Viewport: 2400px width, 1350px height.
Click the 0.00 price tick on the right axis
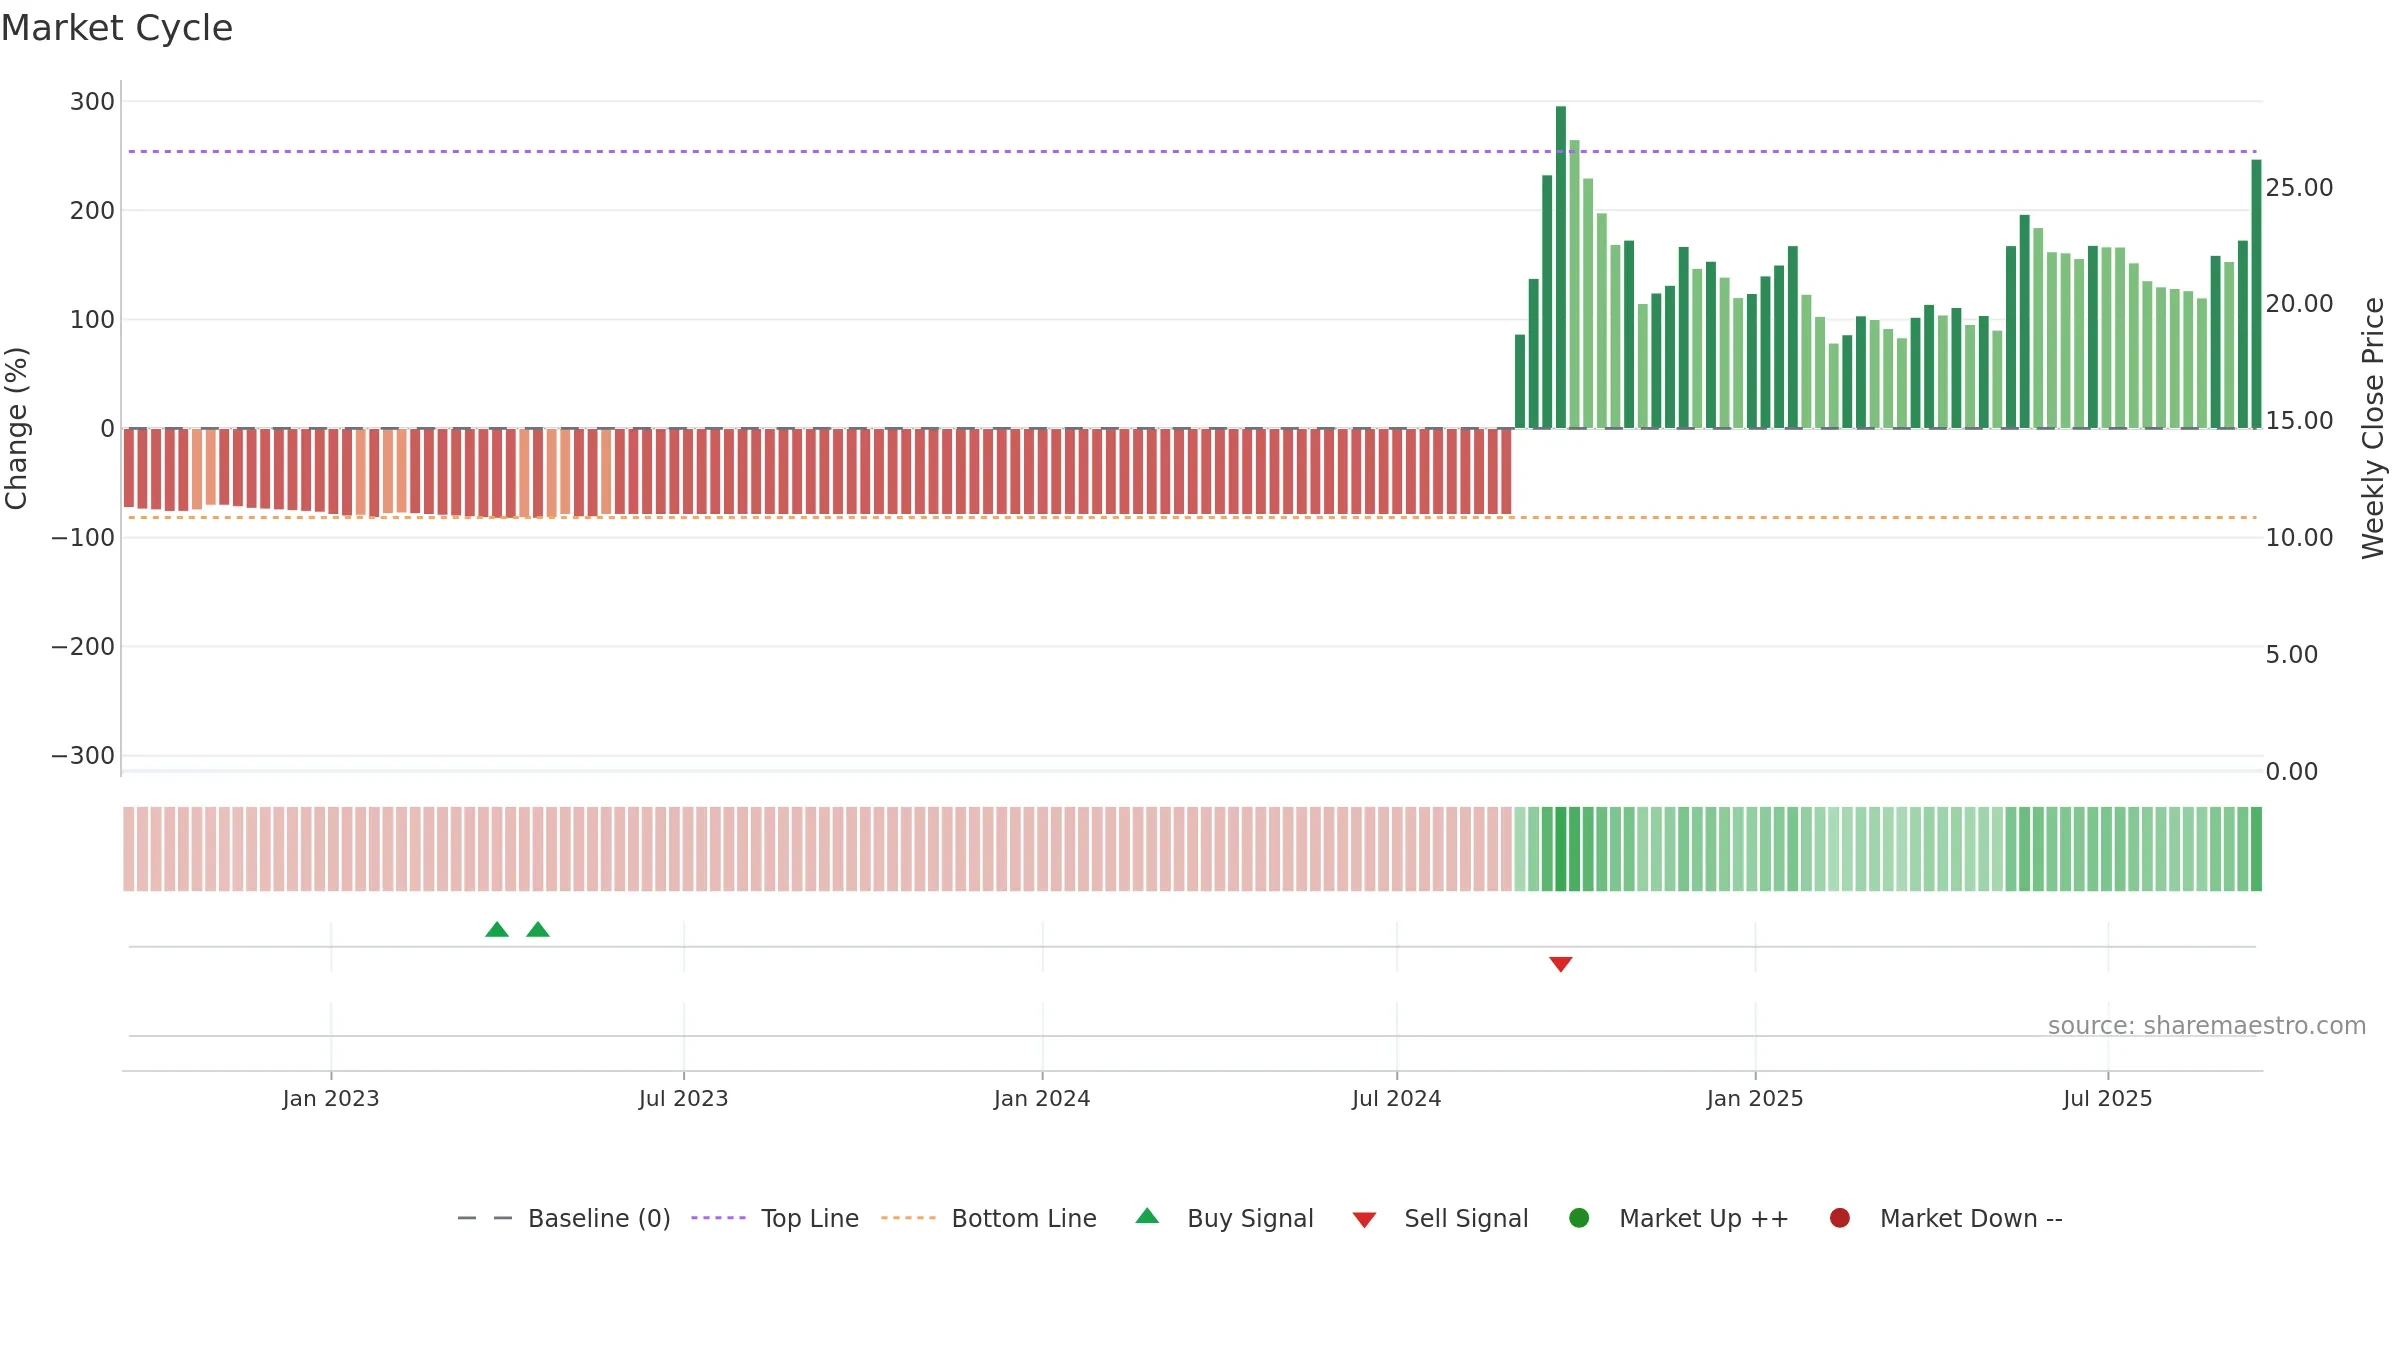pos(2291,772)
